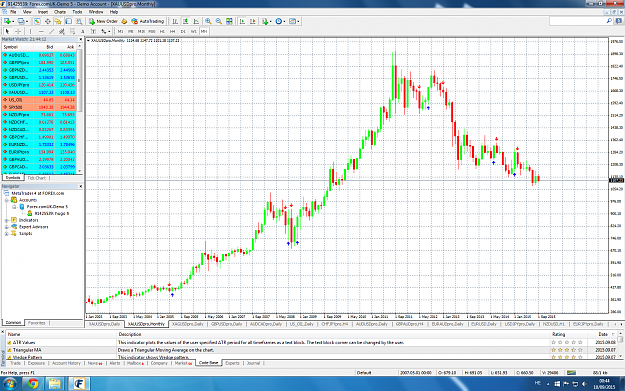625x391 pixels.
Task: Open the File menu
Action: tap(13, 12)
